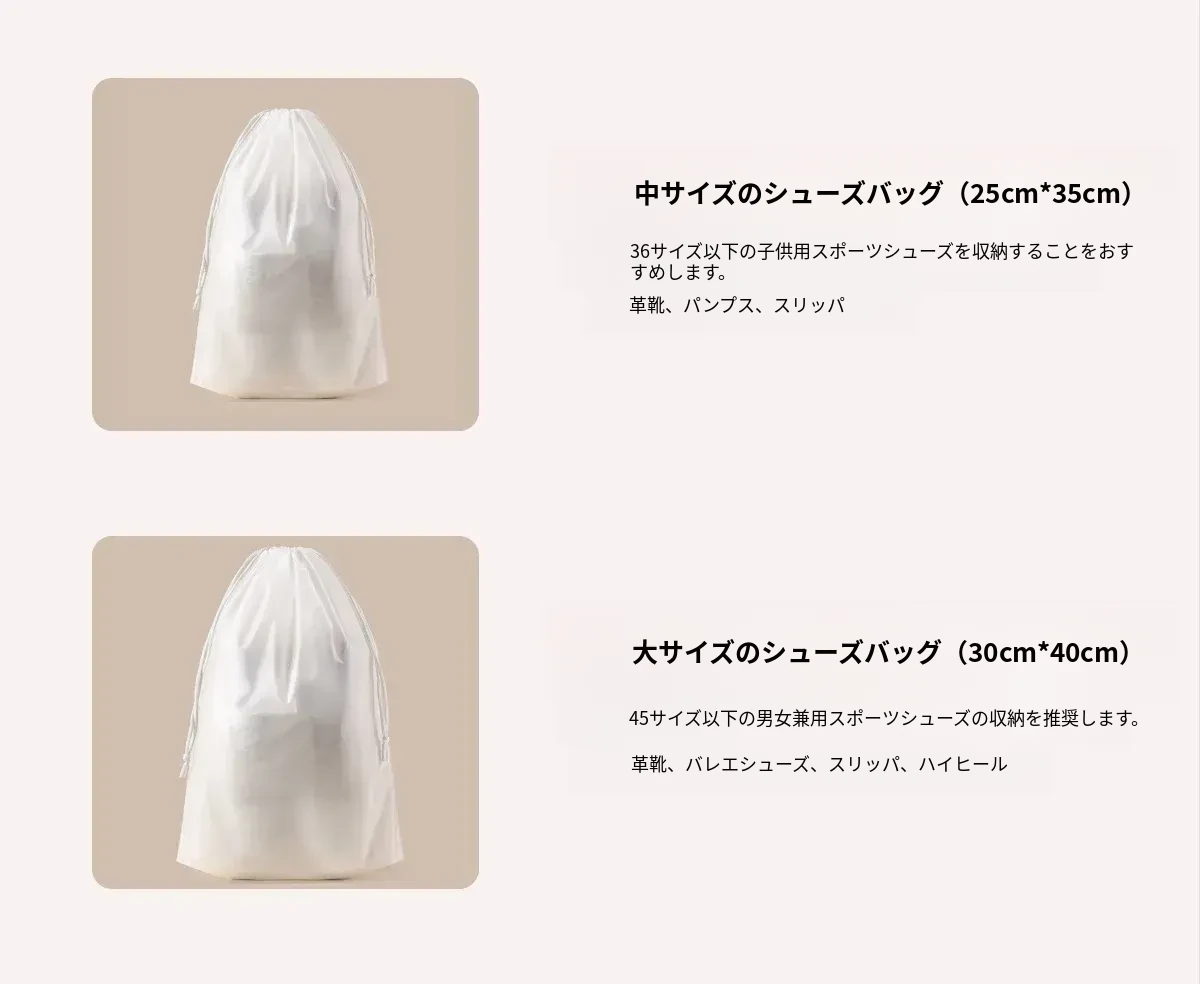Click the 45サイズ以下 unisex shoes description
Viewport: 1200px width, 984px height.
tap(885, 718)
